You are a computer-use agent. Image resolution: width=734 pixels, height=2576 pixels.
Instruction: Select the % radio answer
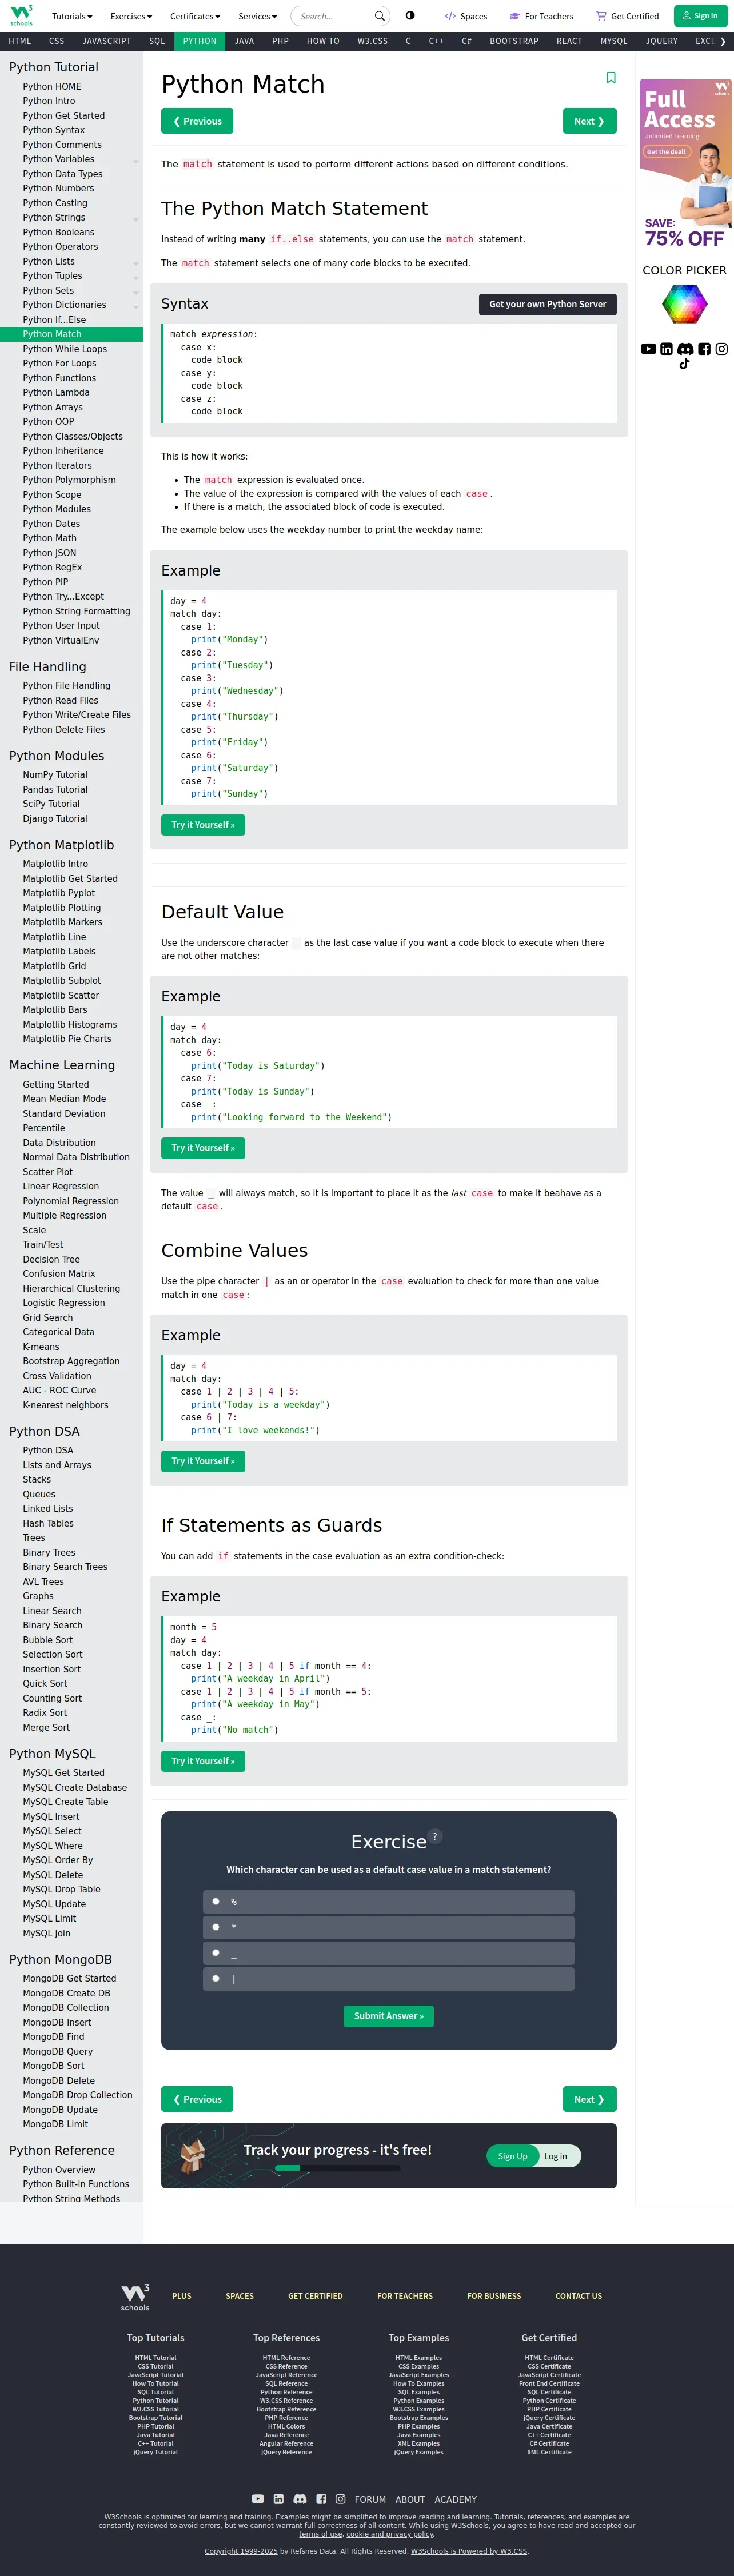215,1901
